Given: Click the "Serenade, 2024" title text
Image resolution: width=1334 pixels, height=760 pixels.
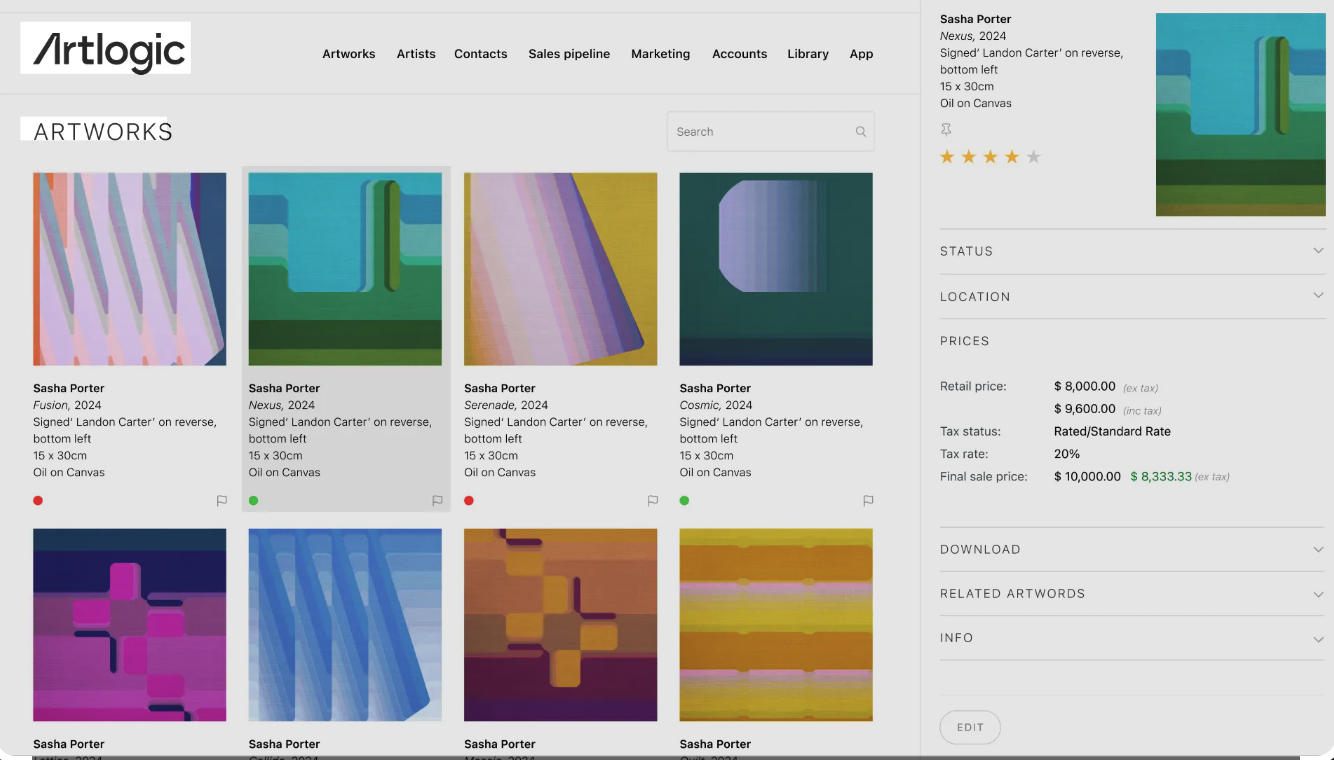Looking at the screenshot, I should point(506,405).
